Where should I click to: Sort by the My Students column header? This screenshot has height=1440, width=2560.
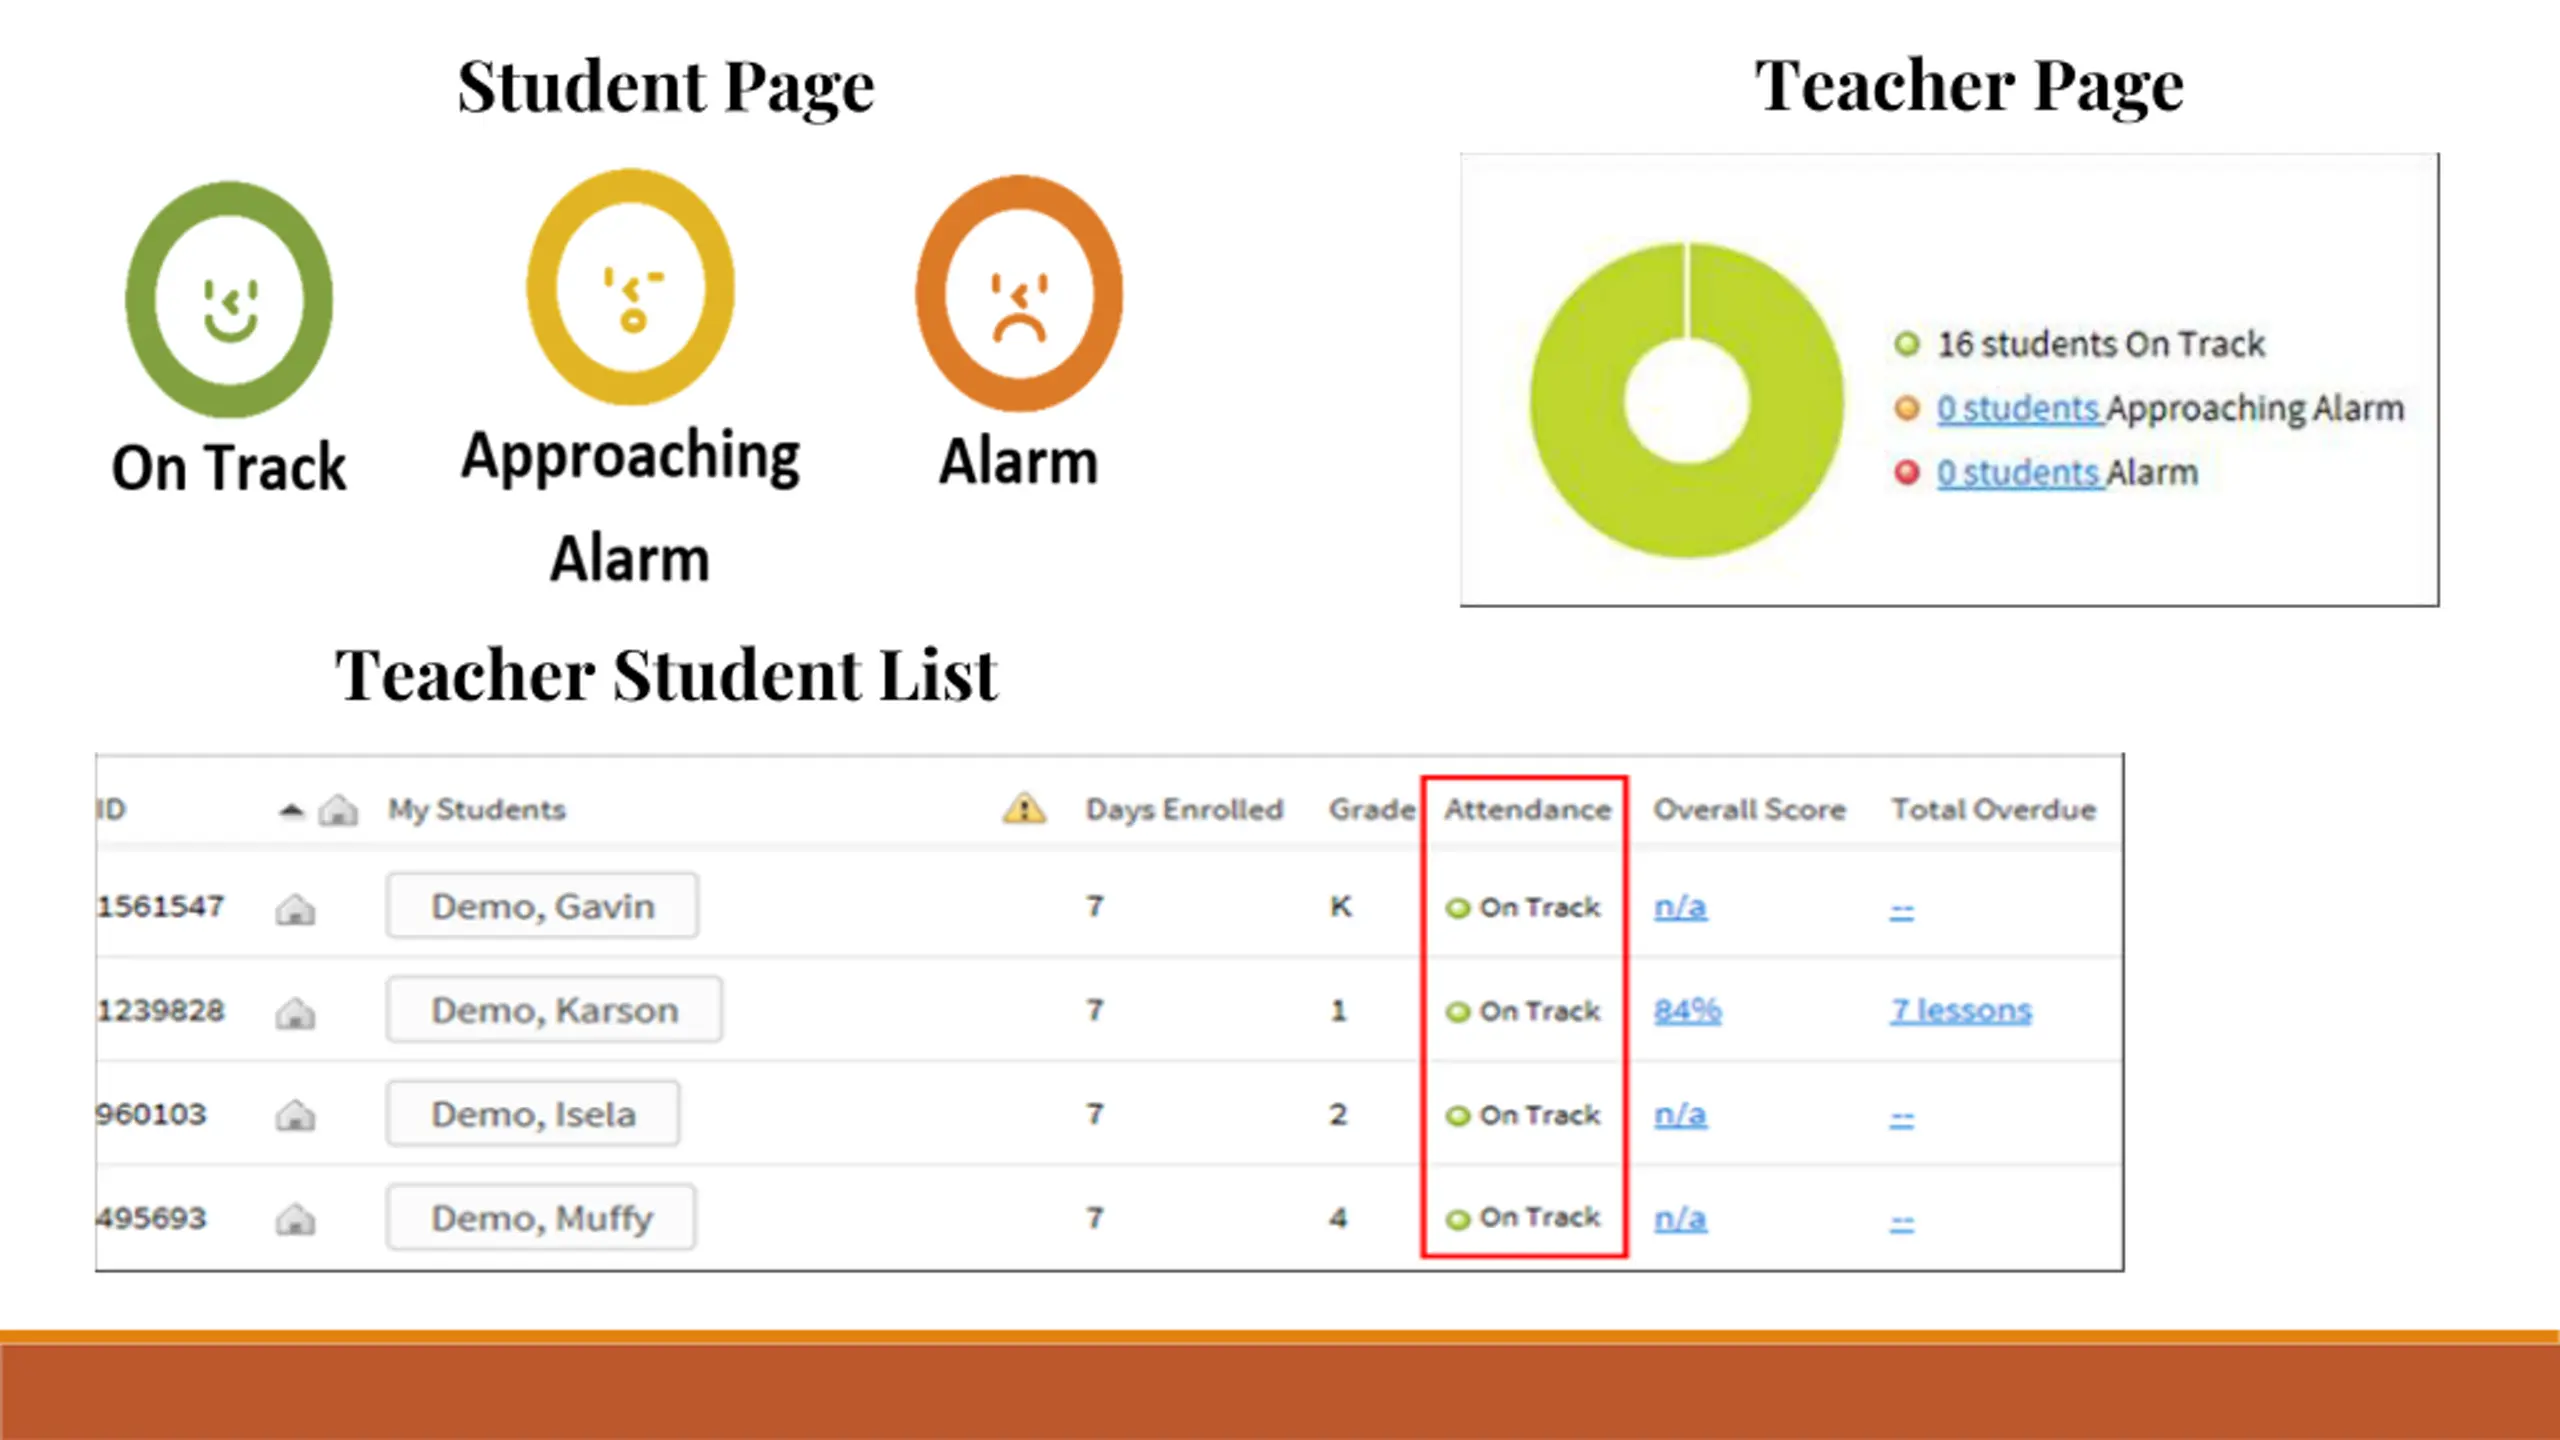coord(477,809)
